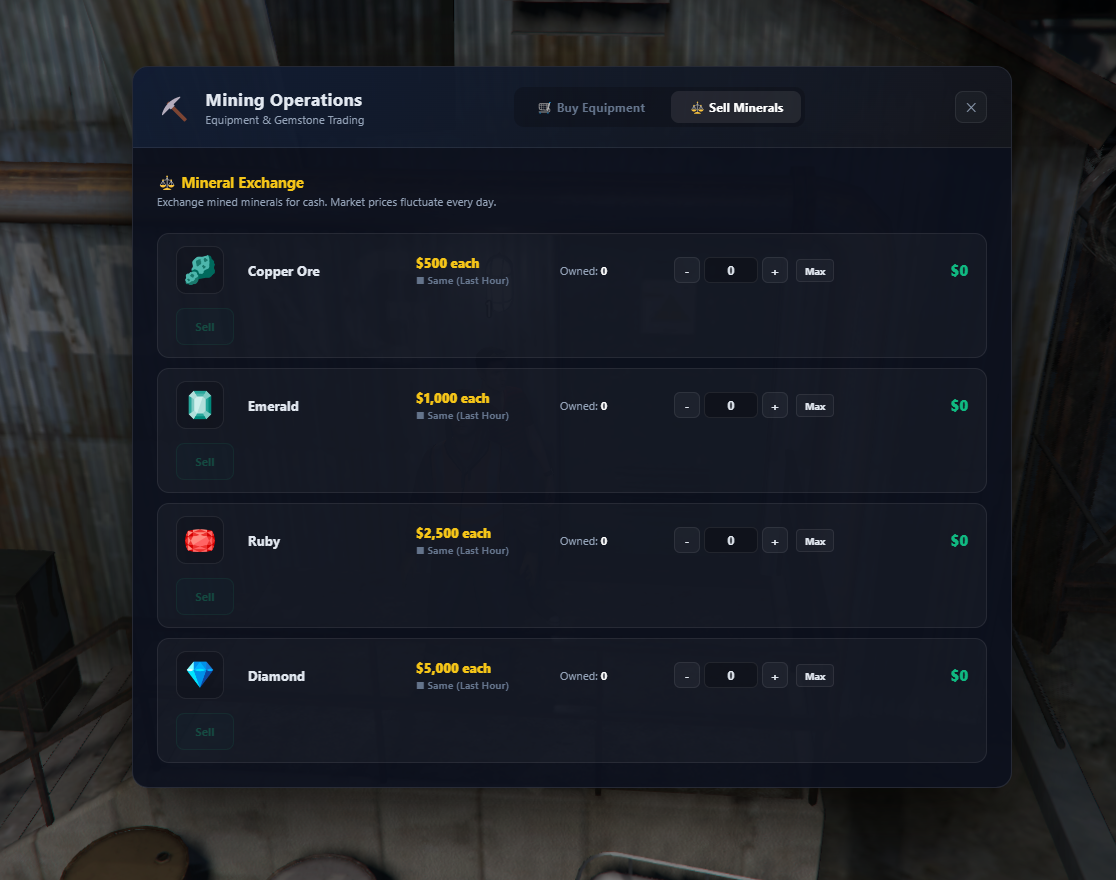Decrease Copper Ore quantity with minus
Screen dimensions: 1116x880
687,271
